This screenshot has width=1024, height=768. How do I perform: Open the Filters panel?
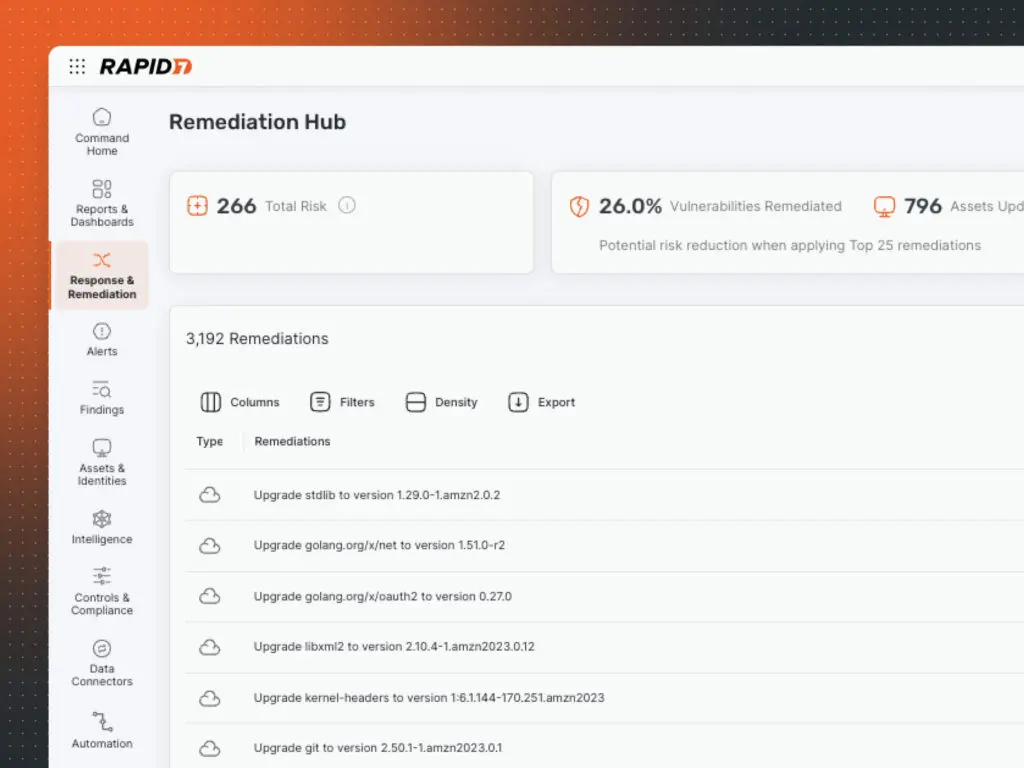(343, 402)
